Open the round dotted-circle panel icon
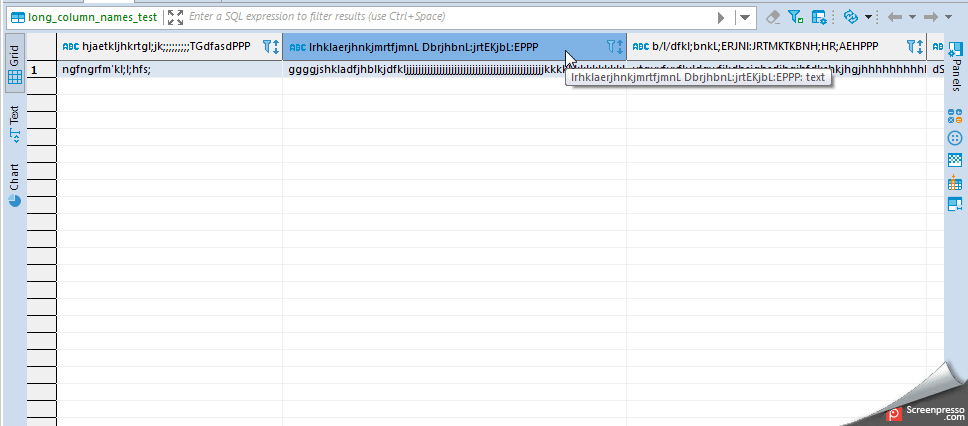This screenshot has height=426, width=968. (x=954, y=138)
